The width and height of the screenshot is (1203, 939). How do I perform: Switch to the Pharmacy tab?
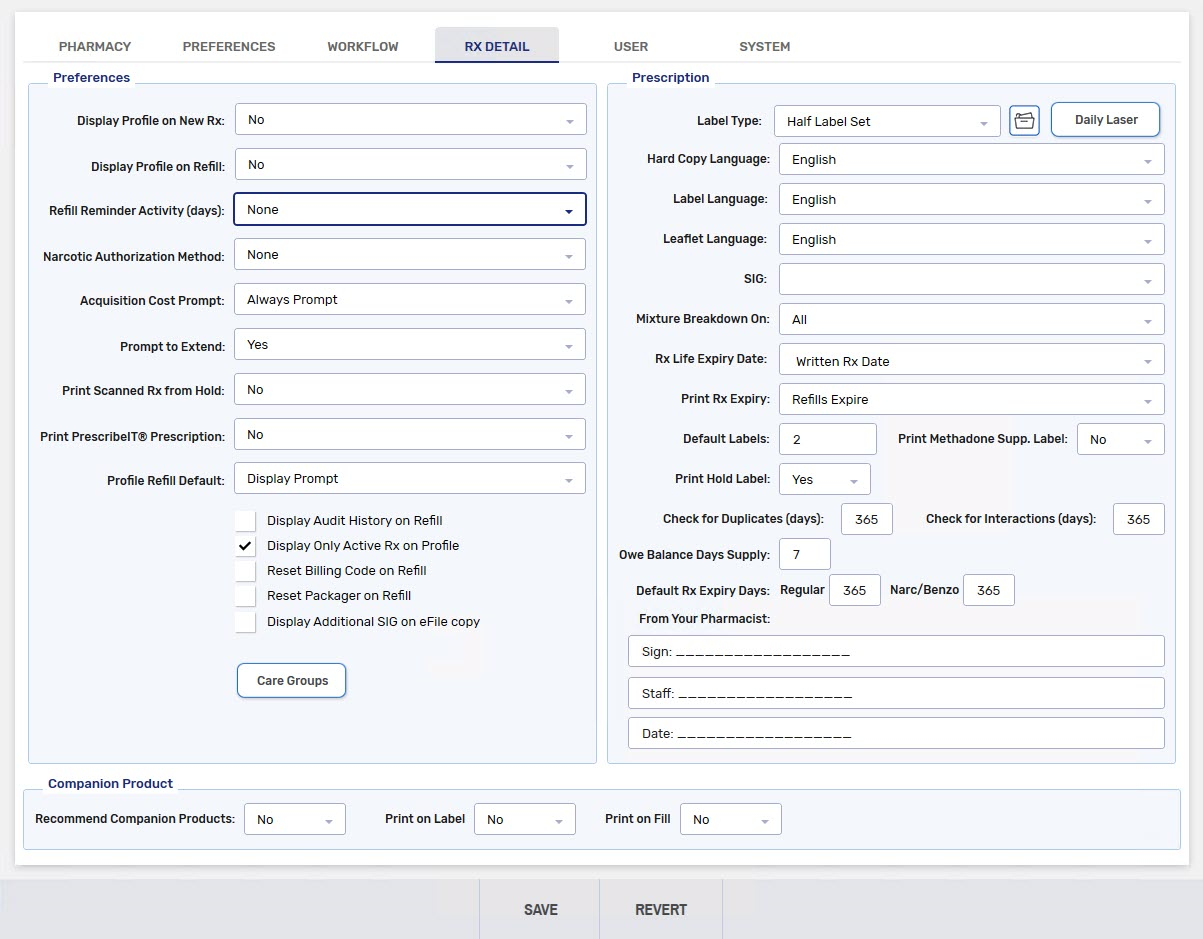(95, 47)
